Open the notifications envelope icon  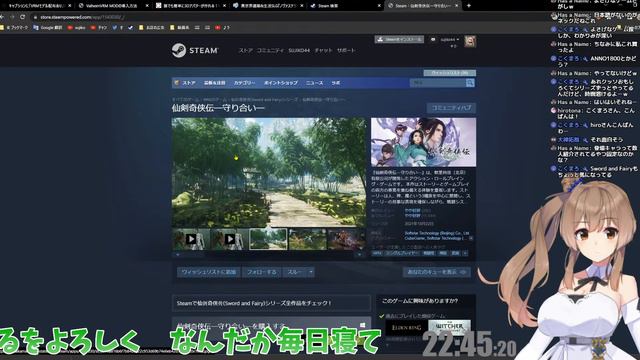click(x=433, y=40)
